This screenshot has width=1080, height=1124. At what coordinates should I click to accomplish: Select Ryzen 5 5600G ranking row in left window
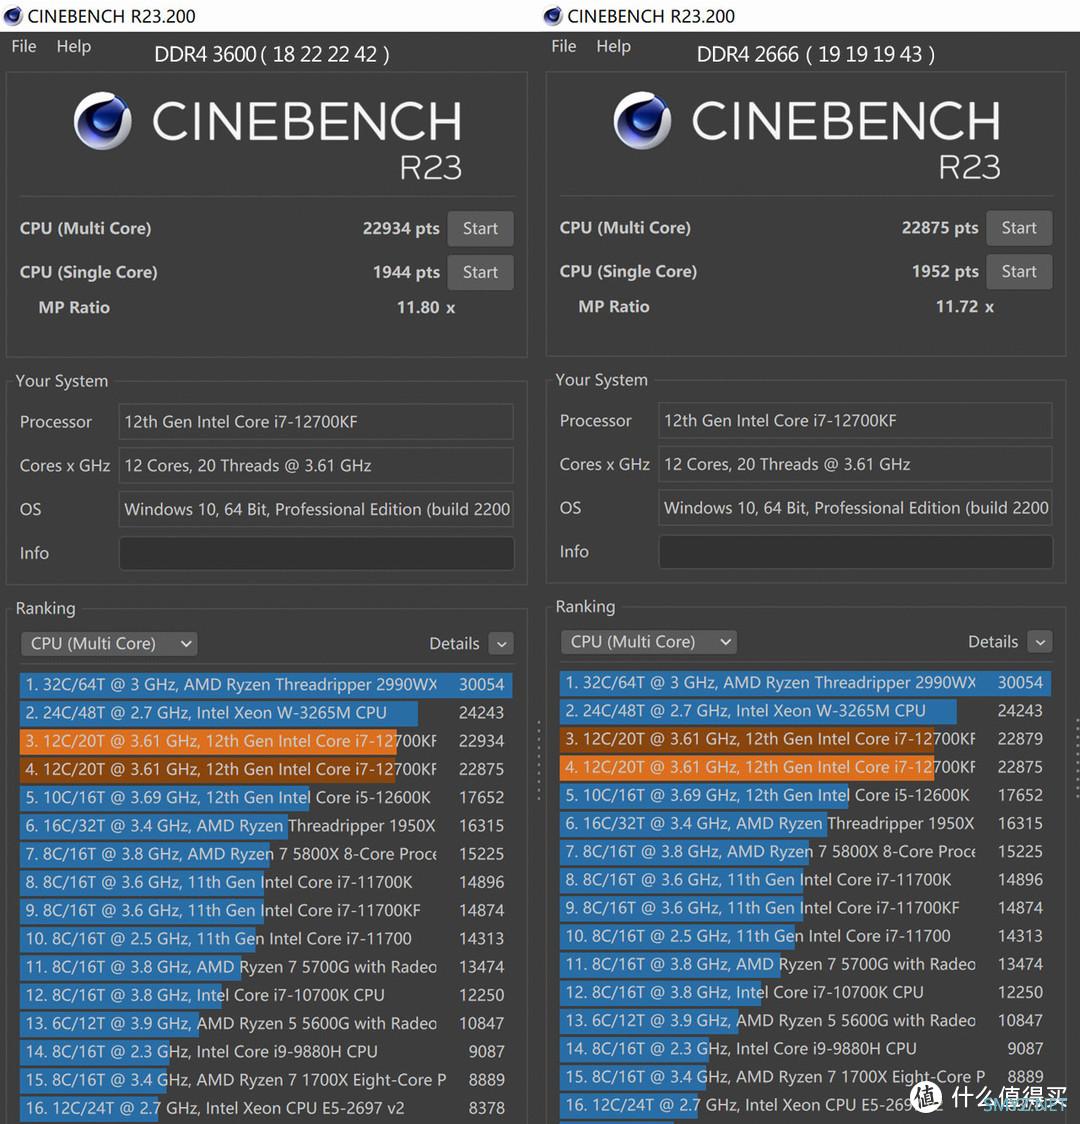point(266,1023)
